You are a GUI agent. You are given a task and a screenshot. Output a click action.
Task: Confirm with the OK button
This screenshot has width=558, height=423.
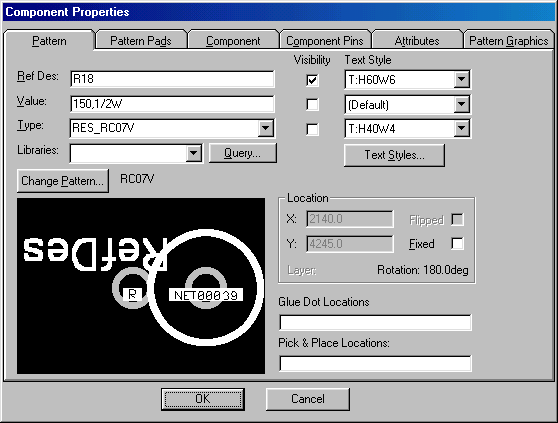(x=203, y=399)
